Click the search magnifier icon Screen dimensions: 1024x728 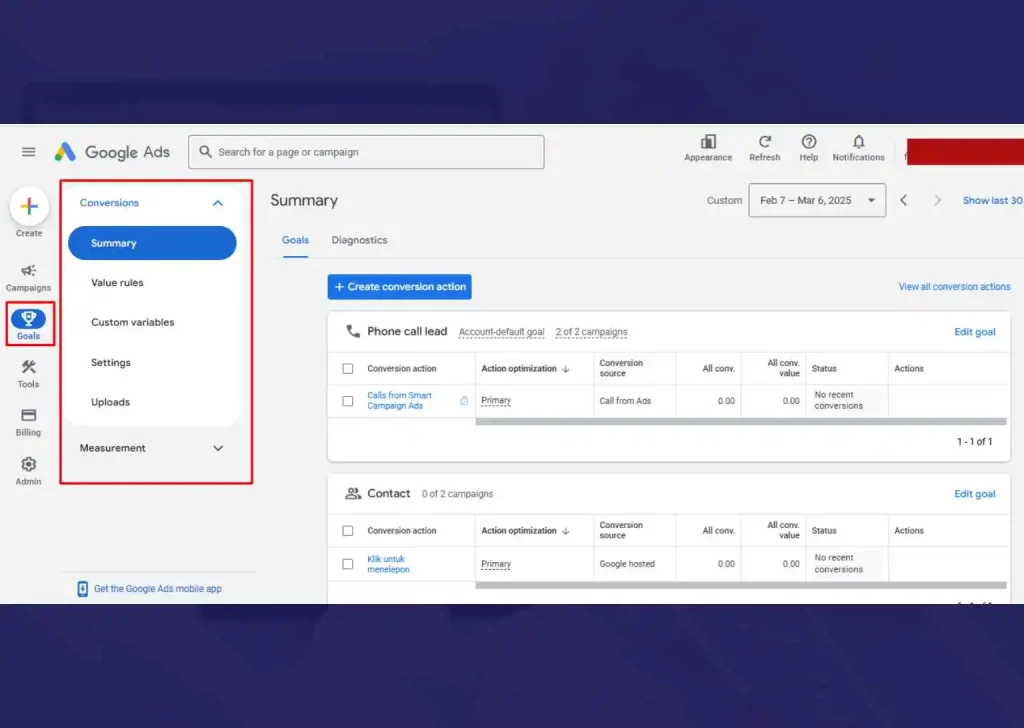(x=205, y=151)
